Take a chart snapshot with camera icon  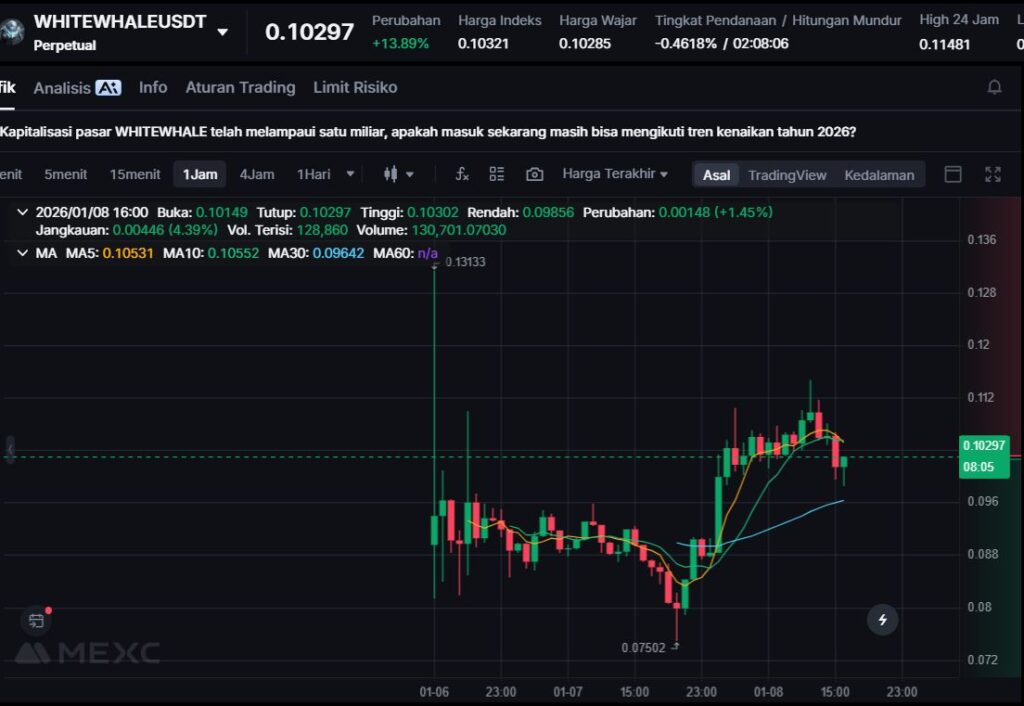click(534, 174)
